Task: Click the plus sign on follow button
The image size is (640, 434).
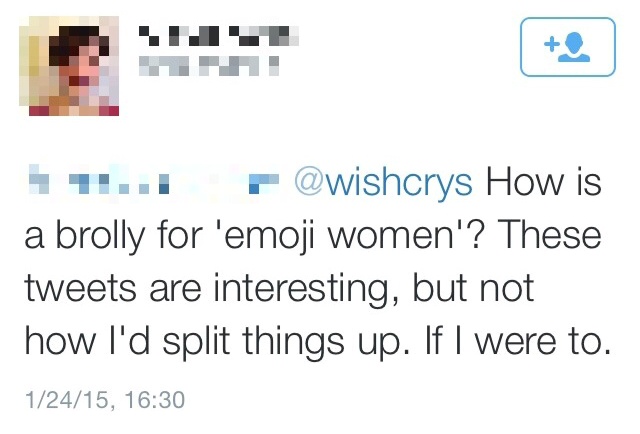Action: (549, 44)
